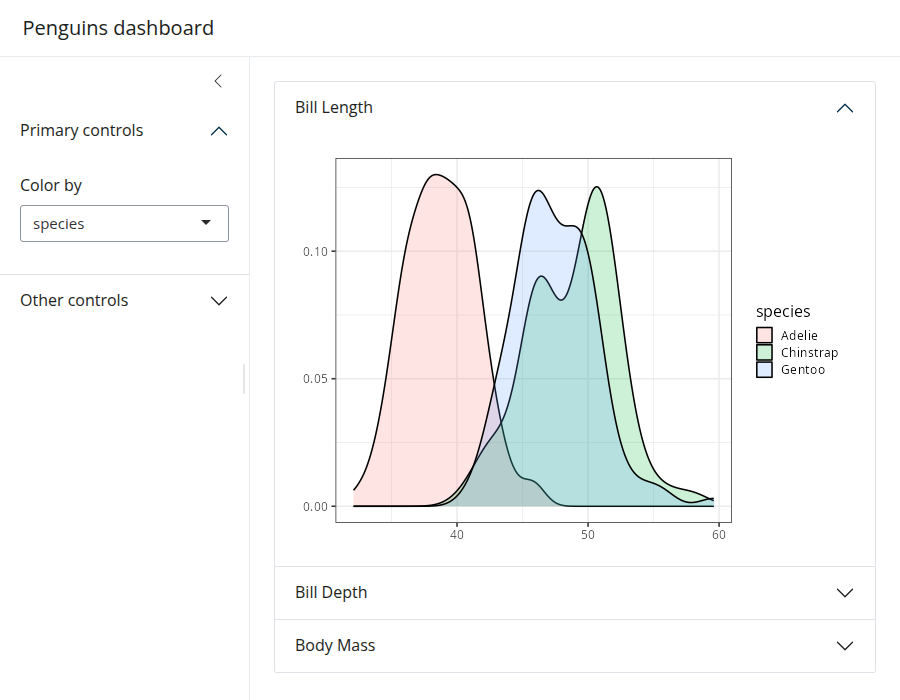Collapse the sidebar using the left chevron

pyautogui.click(x=218, y=81)
